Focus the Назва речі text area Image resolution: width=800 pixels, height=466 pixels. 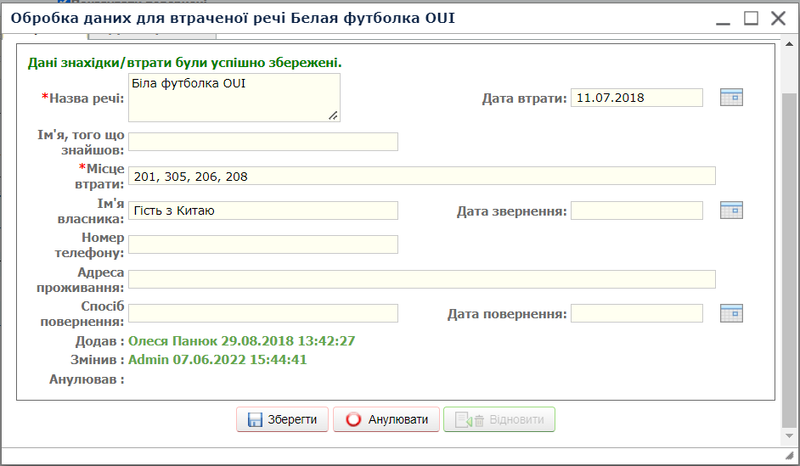coord(234,98)
